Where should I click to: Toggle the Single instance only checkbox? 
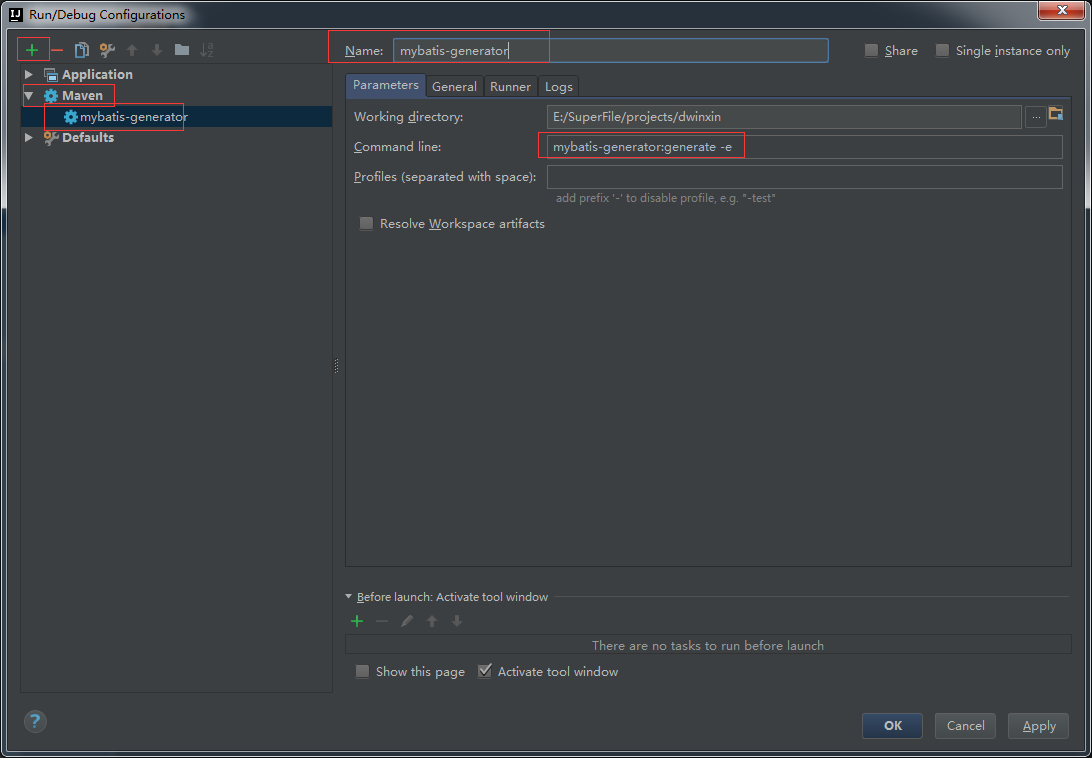point(942,51)
